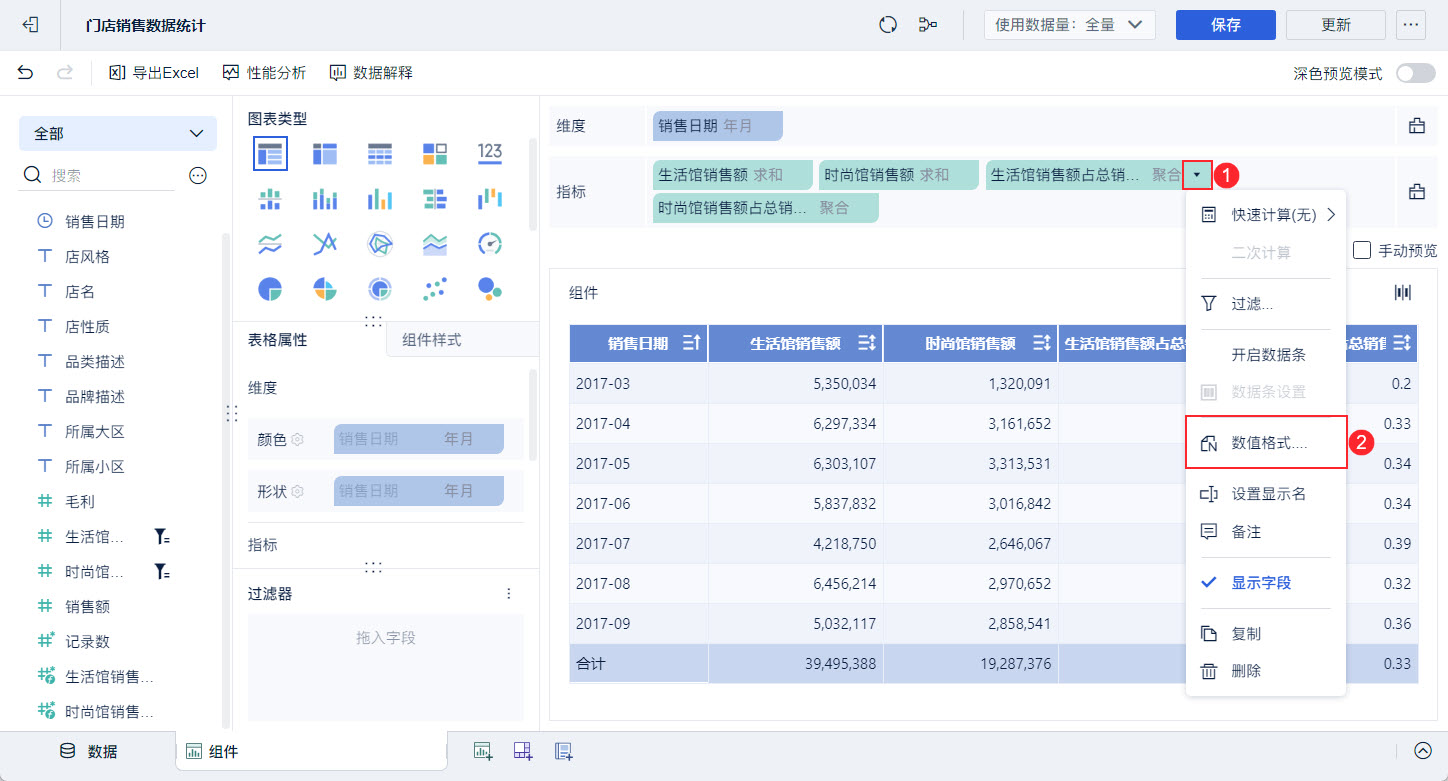This screenshot has height=781, width=1448.
Task: Click the add-dashboard grid icon in bottom bar
Action: pos(523,751)
